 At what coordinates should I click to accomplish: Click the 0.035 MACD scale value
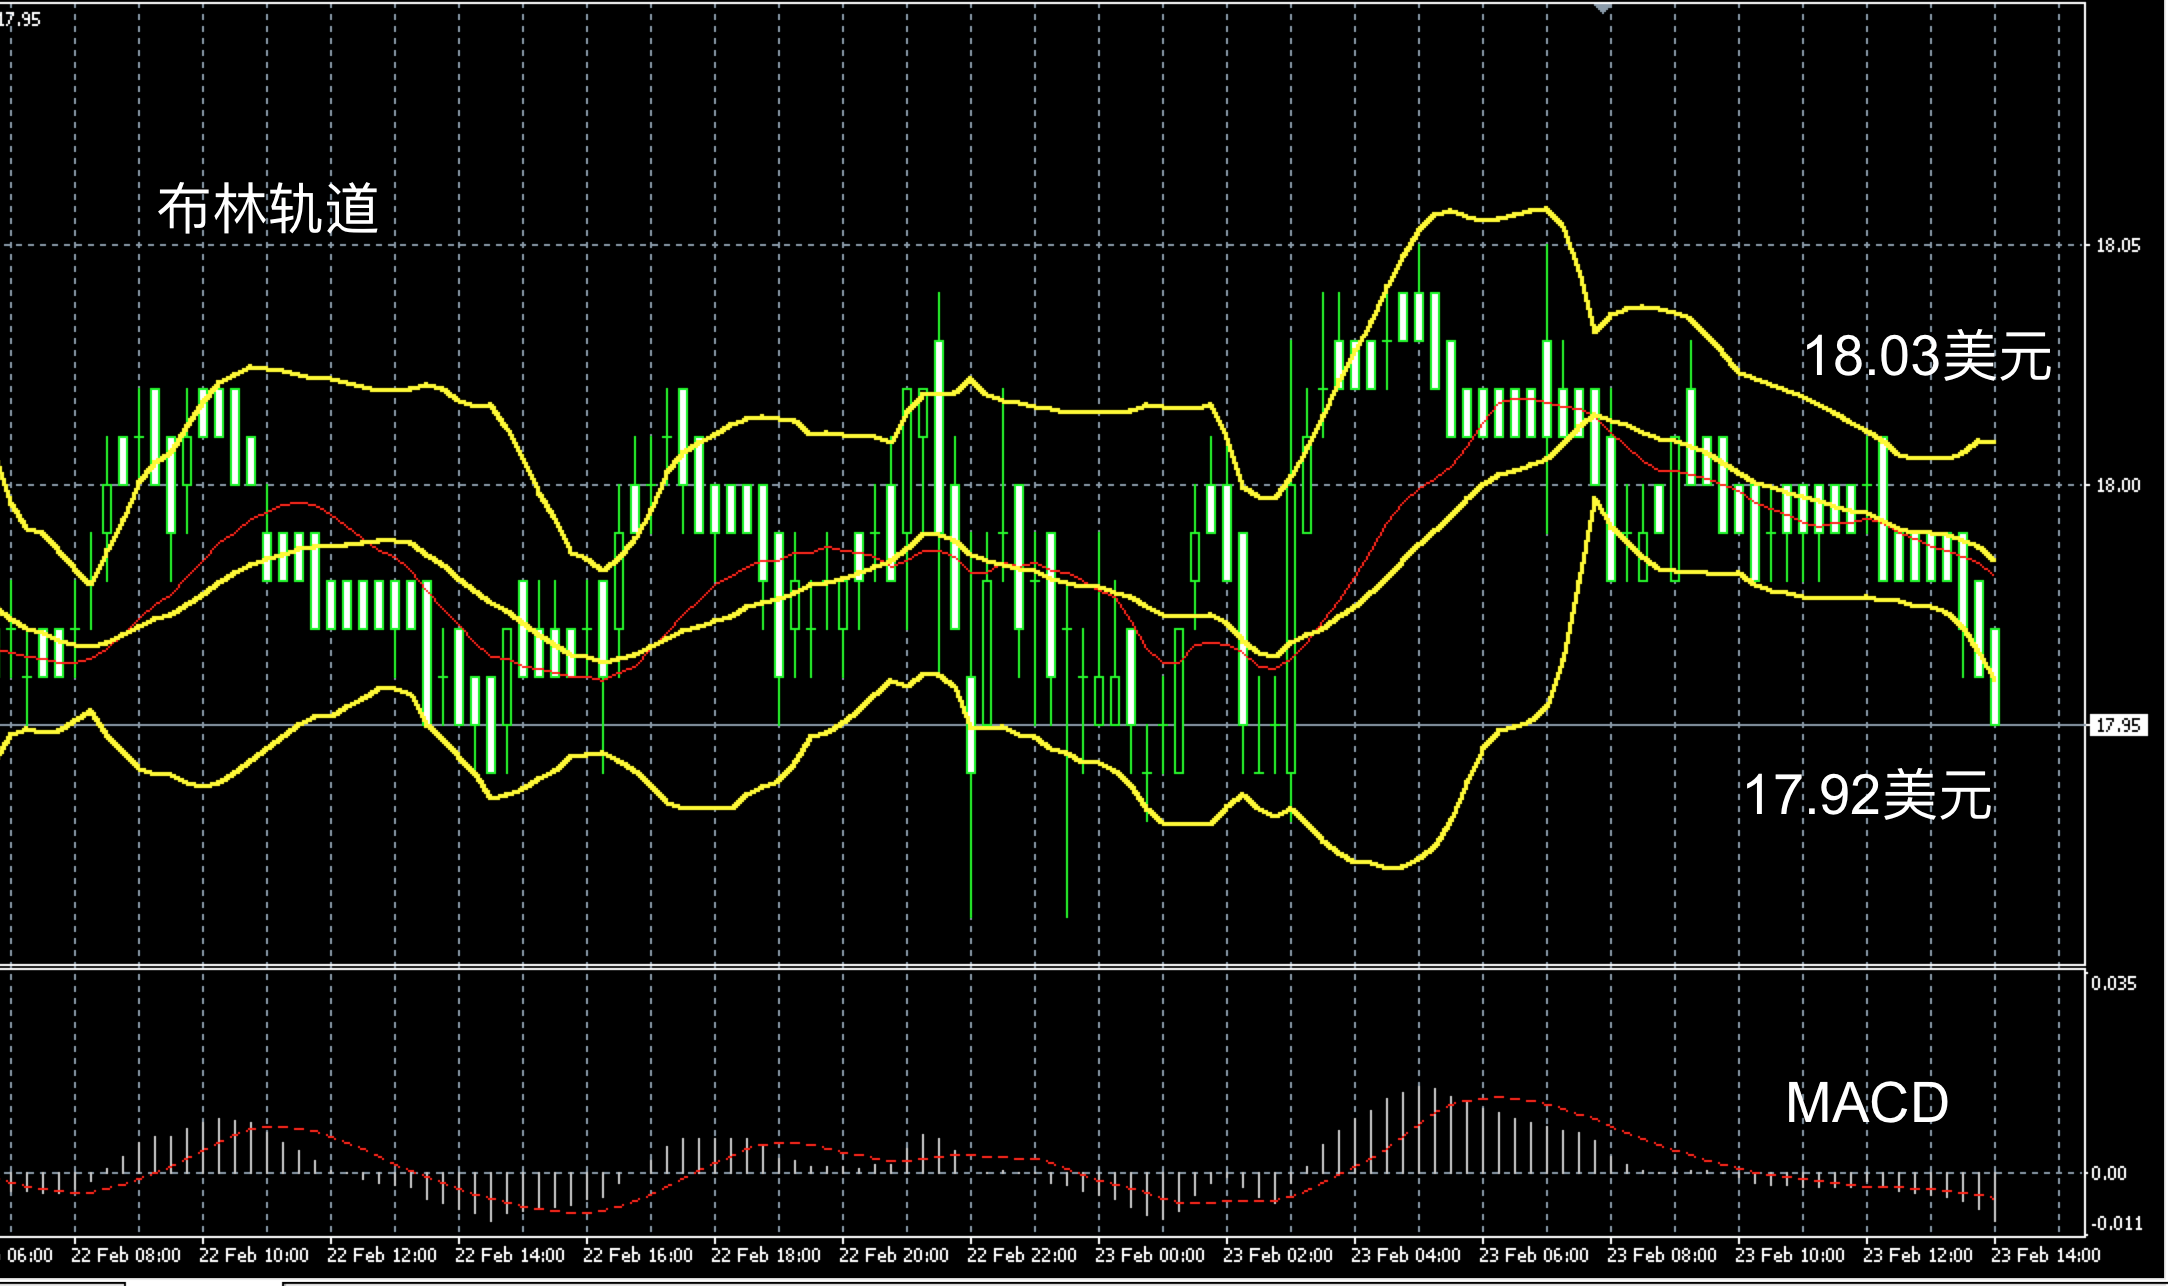pos(2113,983)
